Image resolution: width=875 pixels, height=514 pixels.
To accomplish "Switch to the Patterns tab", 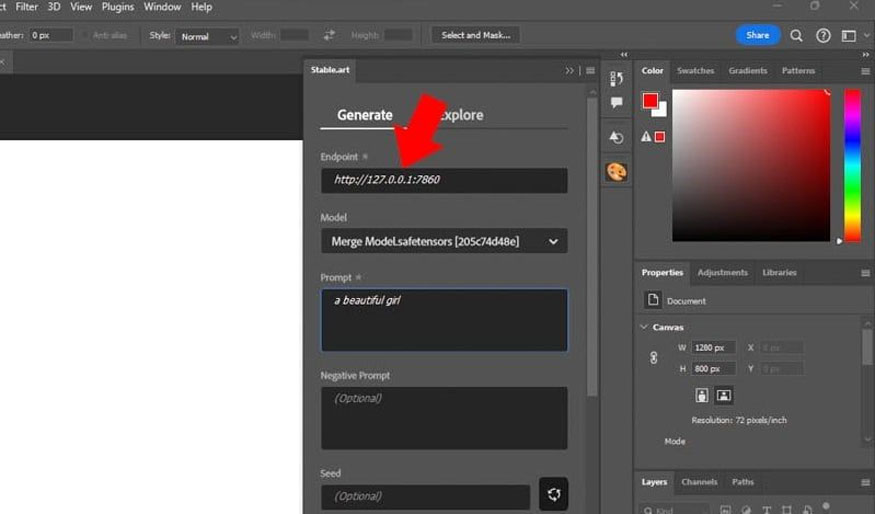I will point(799,71).
